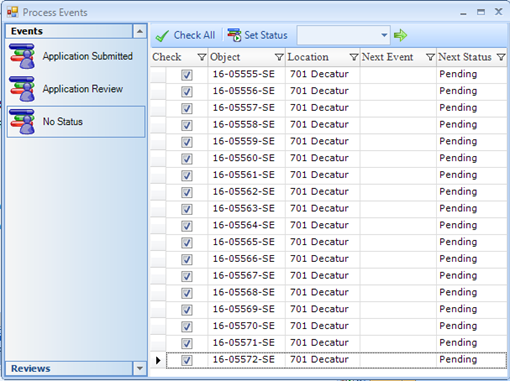The image size is (510, 381).
Task: Uncheck the checkbox for 16-05563-SE
Action: tap(187, 209)
